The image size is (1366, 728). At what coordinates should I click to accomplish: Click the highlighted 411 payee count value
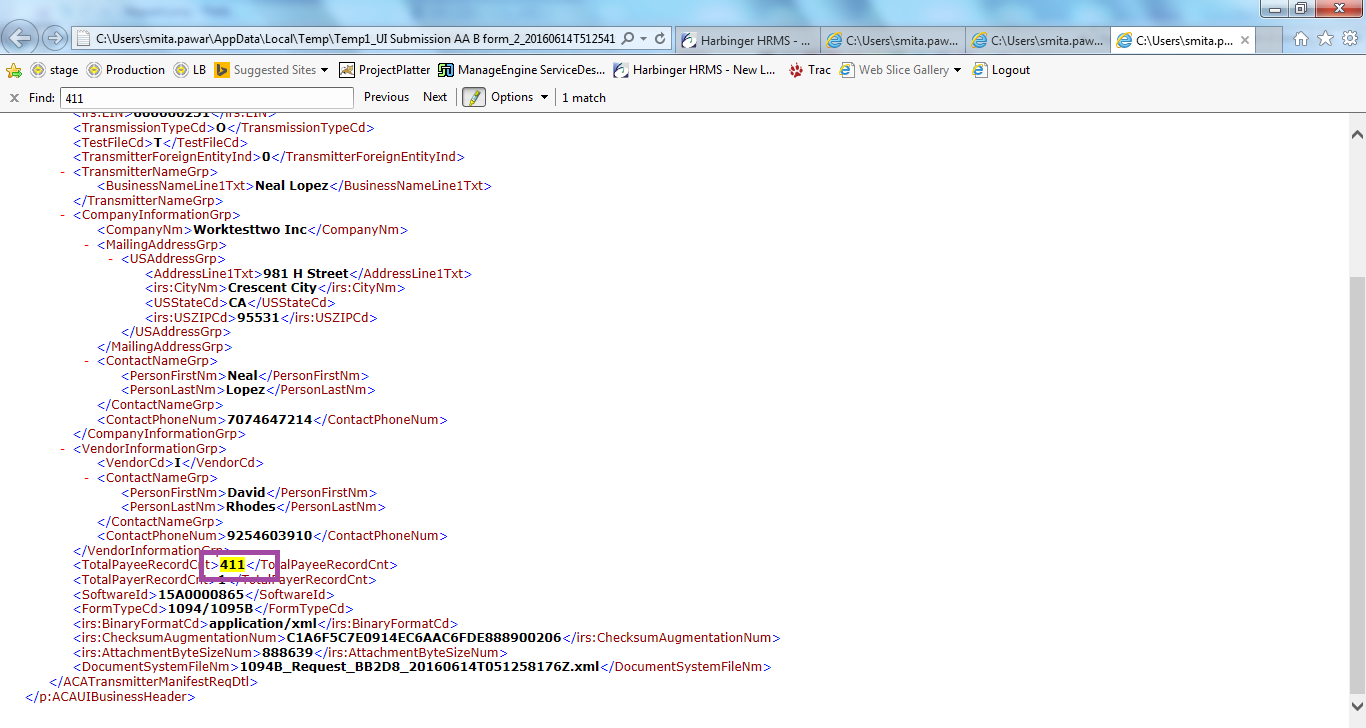click(232, 565)
